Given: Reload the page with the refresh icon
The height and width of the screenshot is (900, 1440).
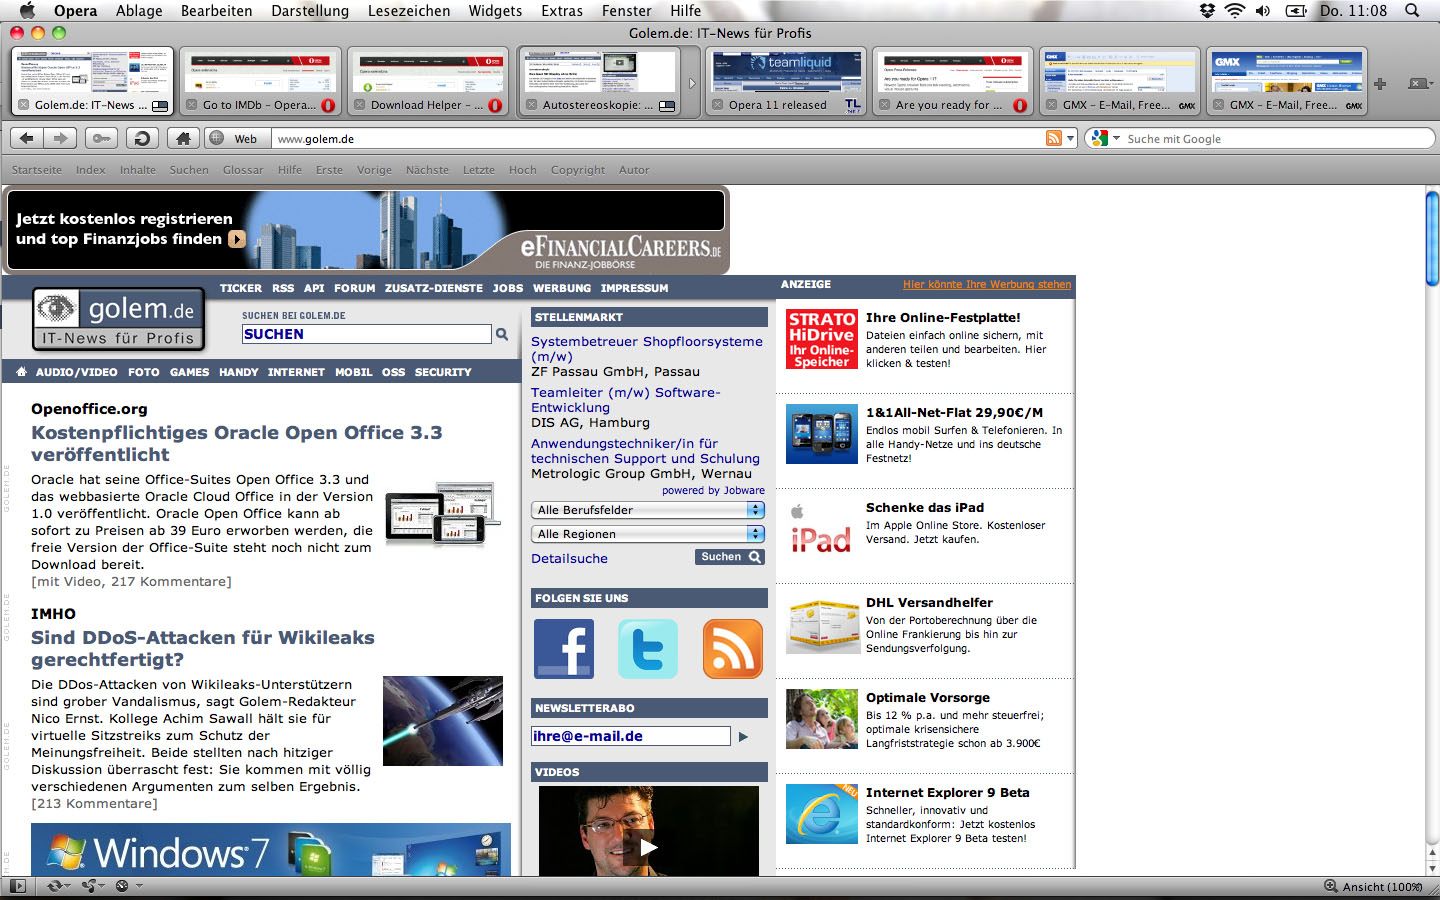Looking at the screenshot, I should tap(142, 138).
